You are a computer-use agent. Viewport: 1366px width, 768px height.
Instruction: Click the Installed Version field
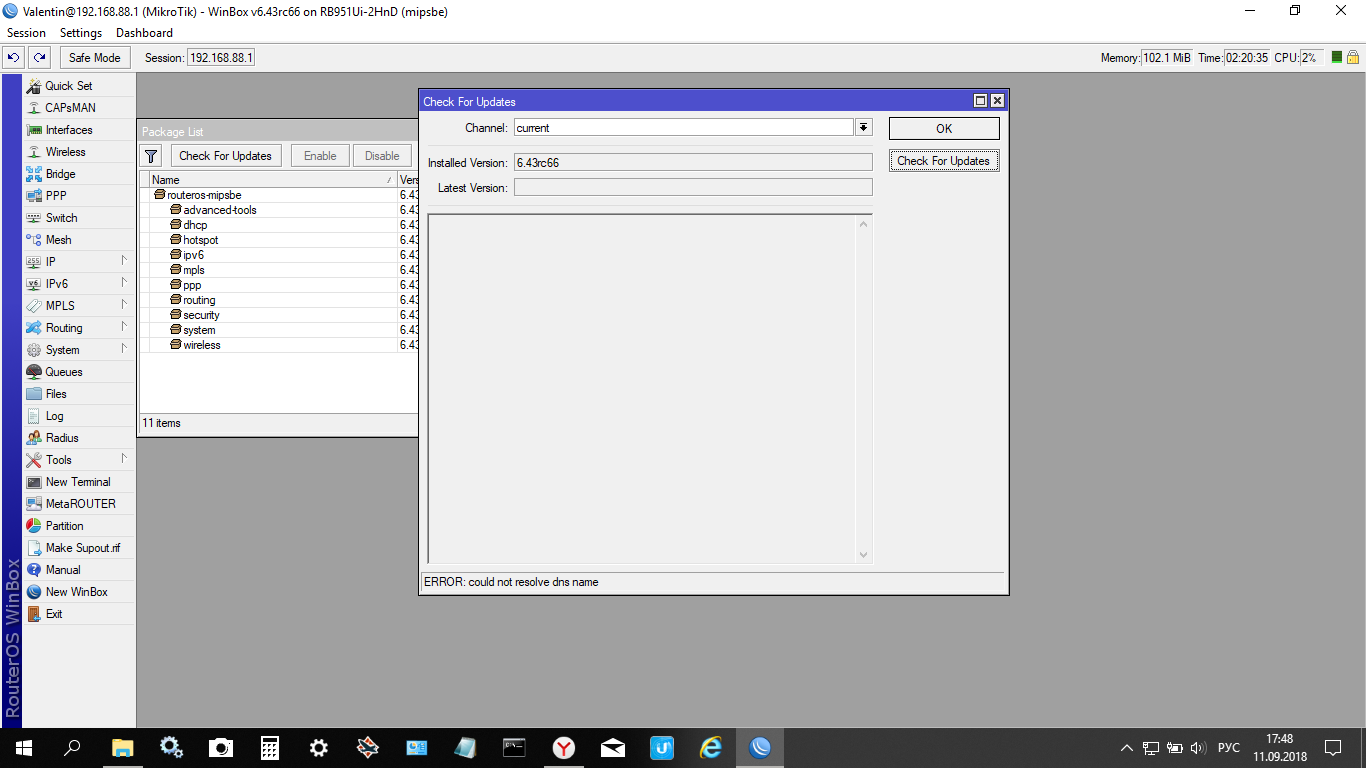[693, 162]
